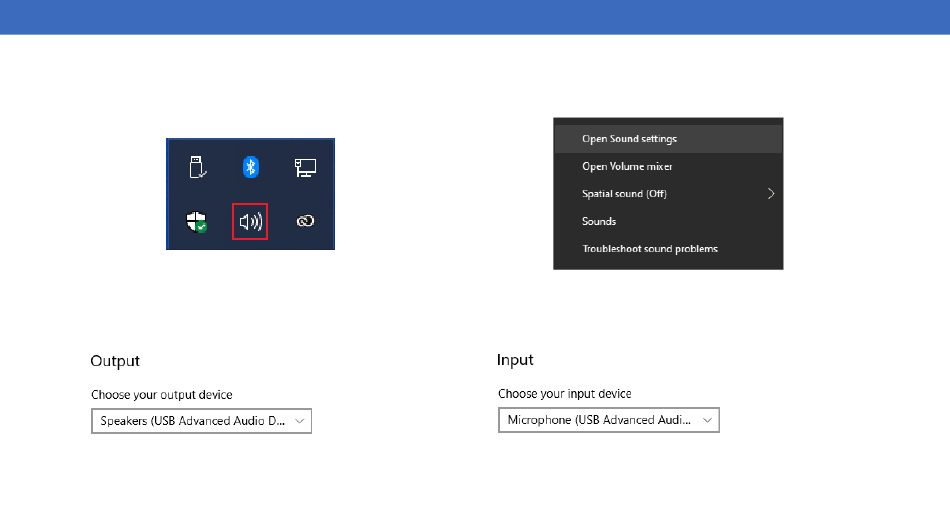Open the Microphone input device dropdown
The height and width of the screenshot is (518, 950).
(x=609, y=420)
